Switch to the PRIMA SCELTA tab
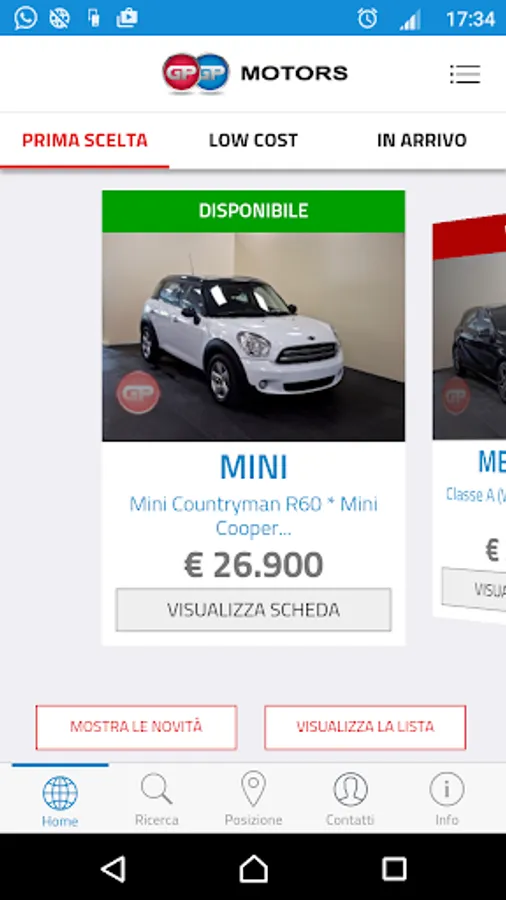 (x=84, y=141)
